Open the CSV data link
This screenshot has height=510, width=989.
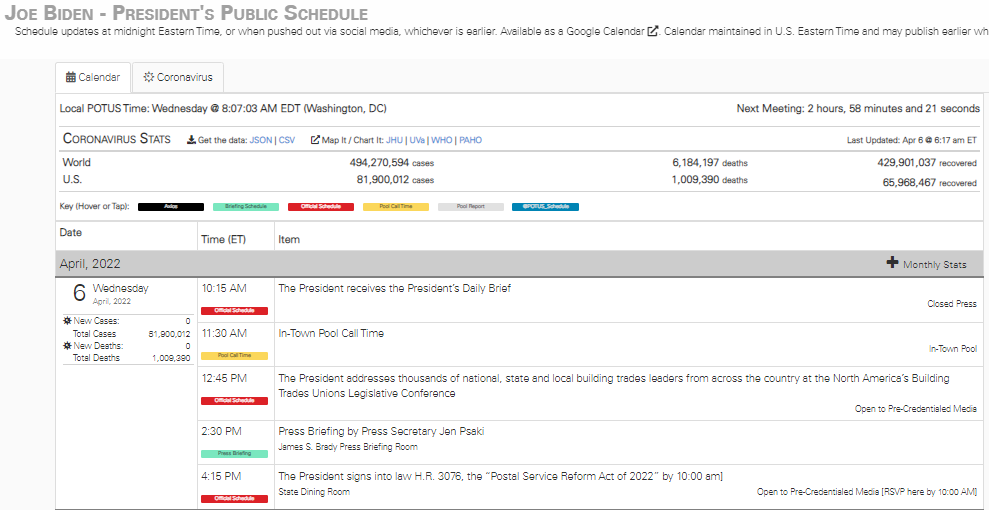click(x=287, y=140)
